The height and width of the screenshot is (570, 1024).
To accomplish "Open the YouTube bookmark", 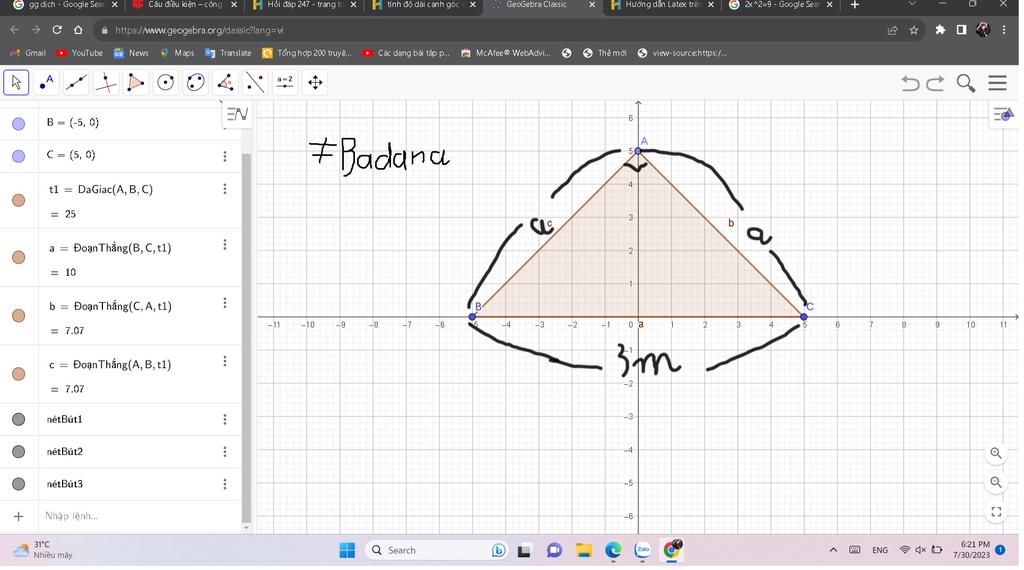I will [80, 52].
